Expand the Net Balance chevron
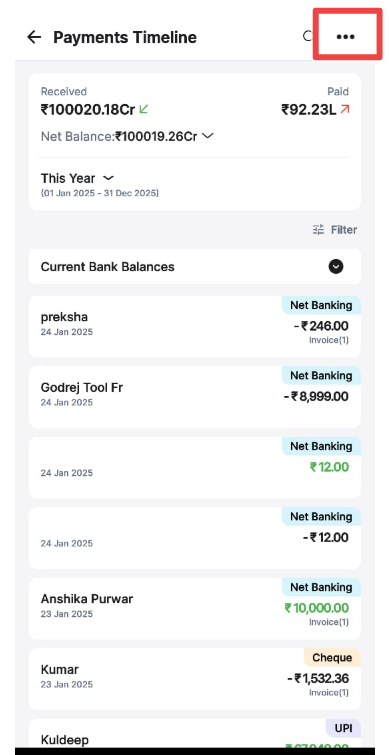Image resolution: width=389 pixels, height=755 pixels. (207, 137)
